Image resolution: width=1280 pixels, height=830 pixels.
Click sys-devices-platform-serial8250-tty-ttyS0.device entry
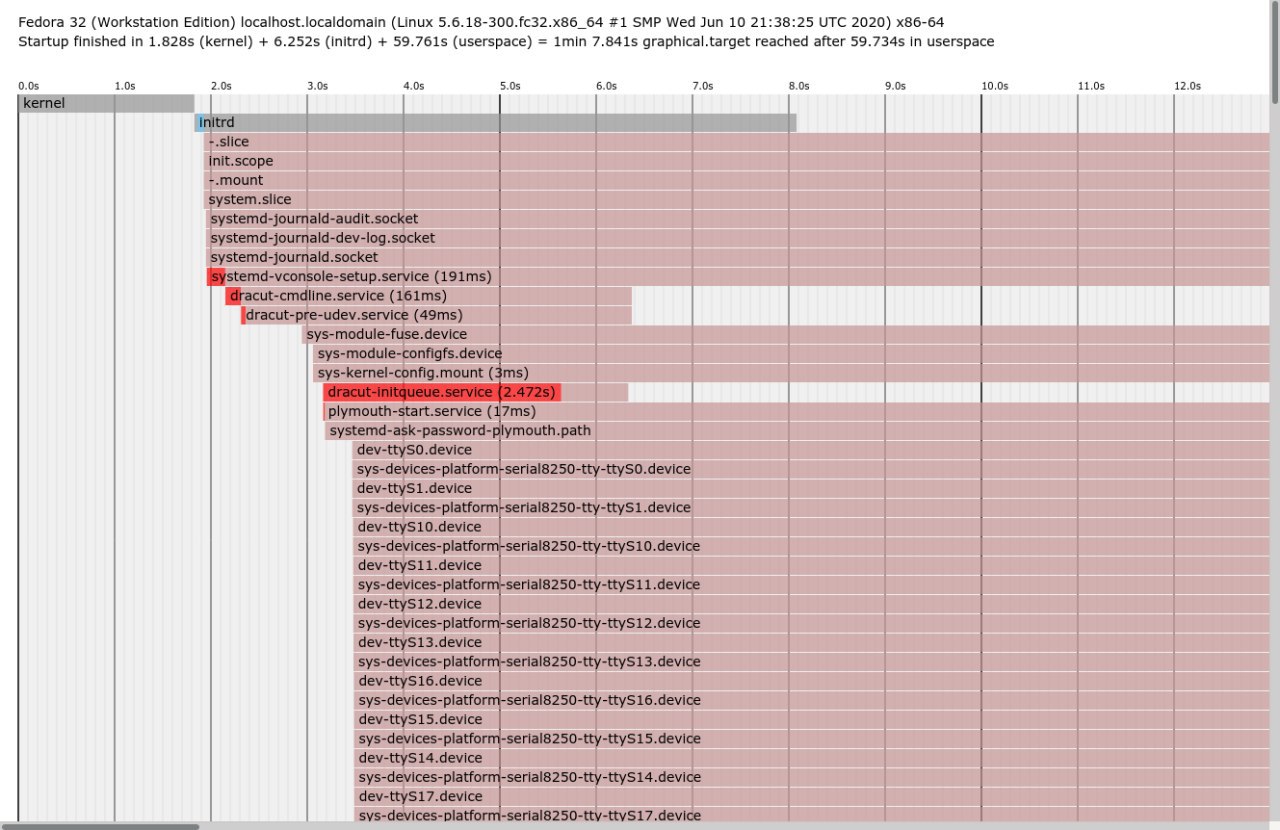pyautogui.click(x=811, y=469)
